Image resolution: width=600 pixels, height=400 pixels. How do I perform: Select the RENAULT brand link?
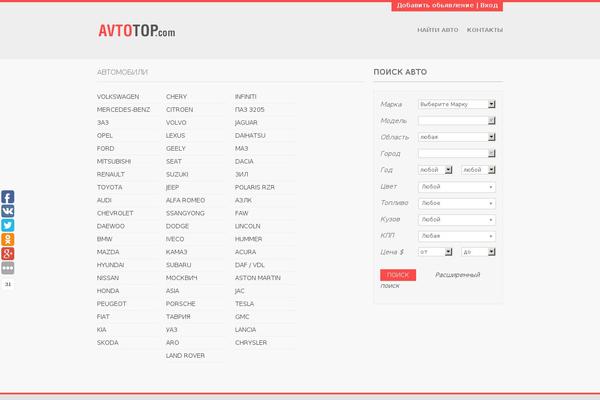click(111, 175)
